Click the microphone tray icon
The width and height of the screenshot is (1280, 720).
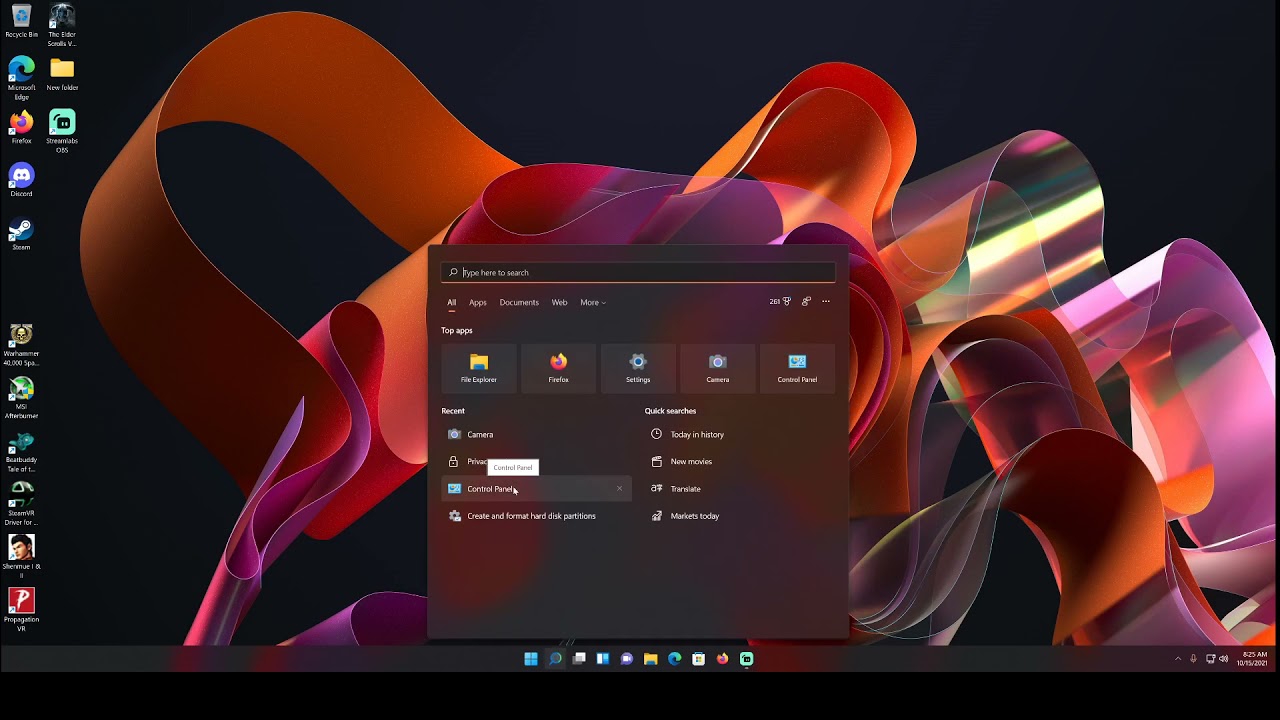1193,659
